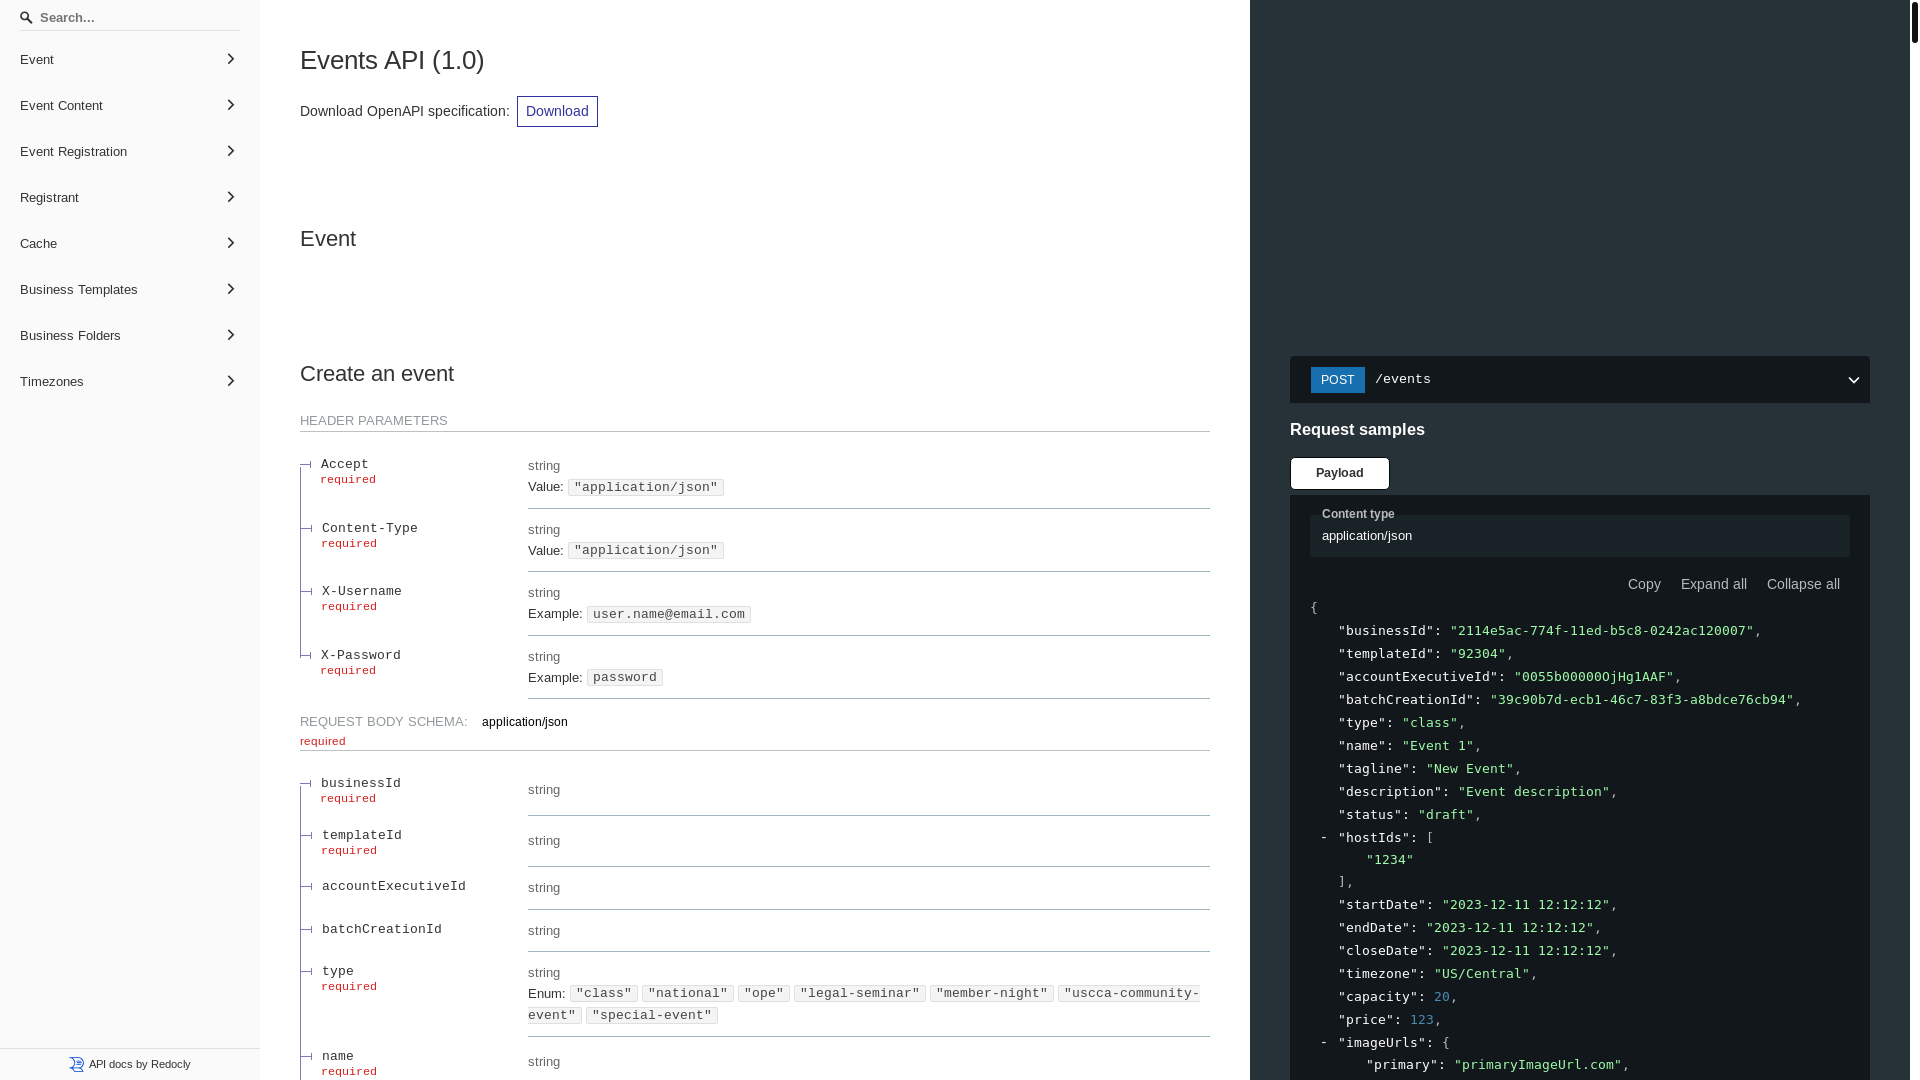Expand the Business Folders chevron
The width and height of the screenshot is (1920, 1080).
(x=230, y=335)
